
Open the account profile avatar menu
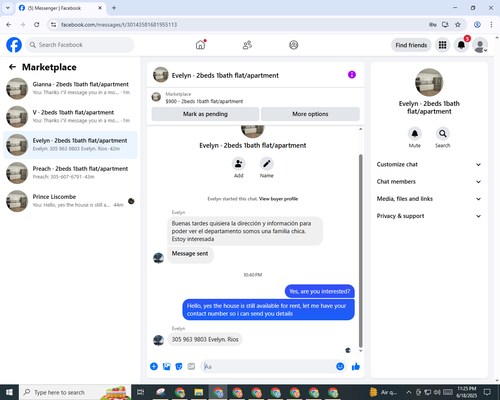click(480, 45)
